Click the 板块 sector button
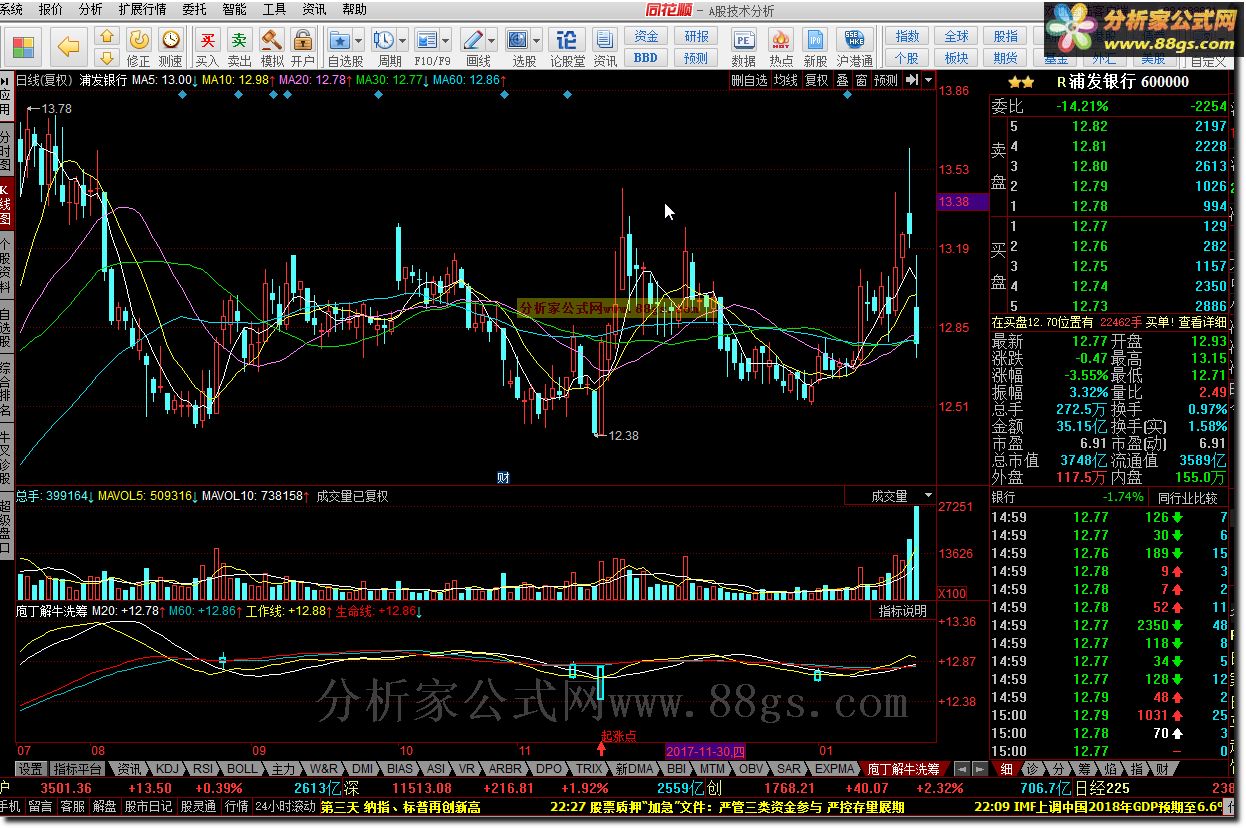1246x828 pixels. [956, 58]
